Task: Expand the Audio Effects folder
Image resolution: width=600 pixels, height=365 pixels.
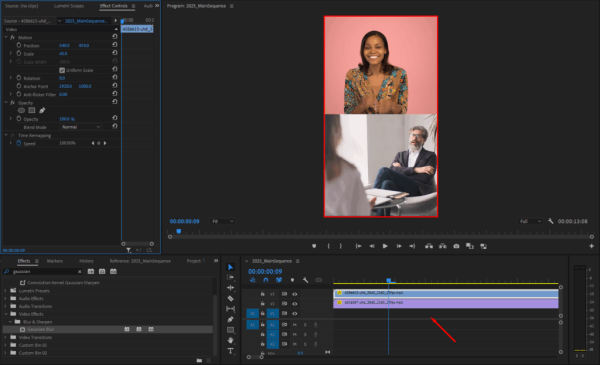Action: coord(5,298)
